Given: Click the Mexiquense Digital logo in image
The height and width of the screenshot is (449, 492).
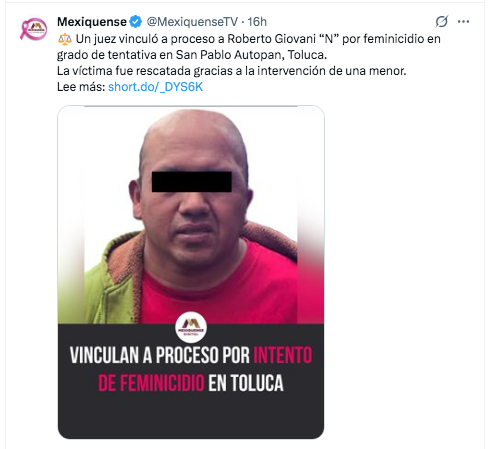Looking at the screenshot, I should (x=191, y=327).
